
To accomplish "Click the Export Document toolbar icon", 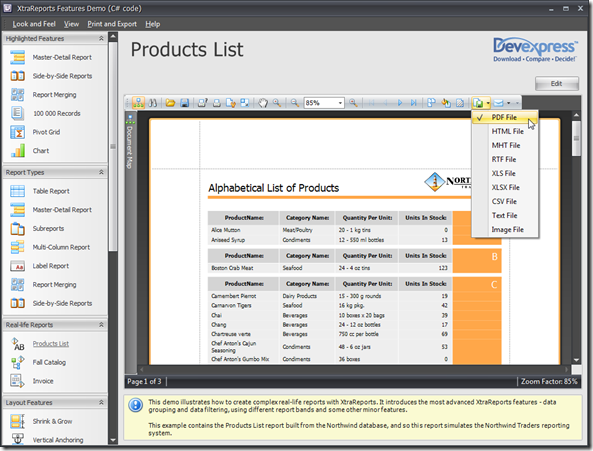I will point(478,103).
